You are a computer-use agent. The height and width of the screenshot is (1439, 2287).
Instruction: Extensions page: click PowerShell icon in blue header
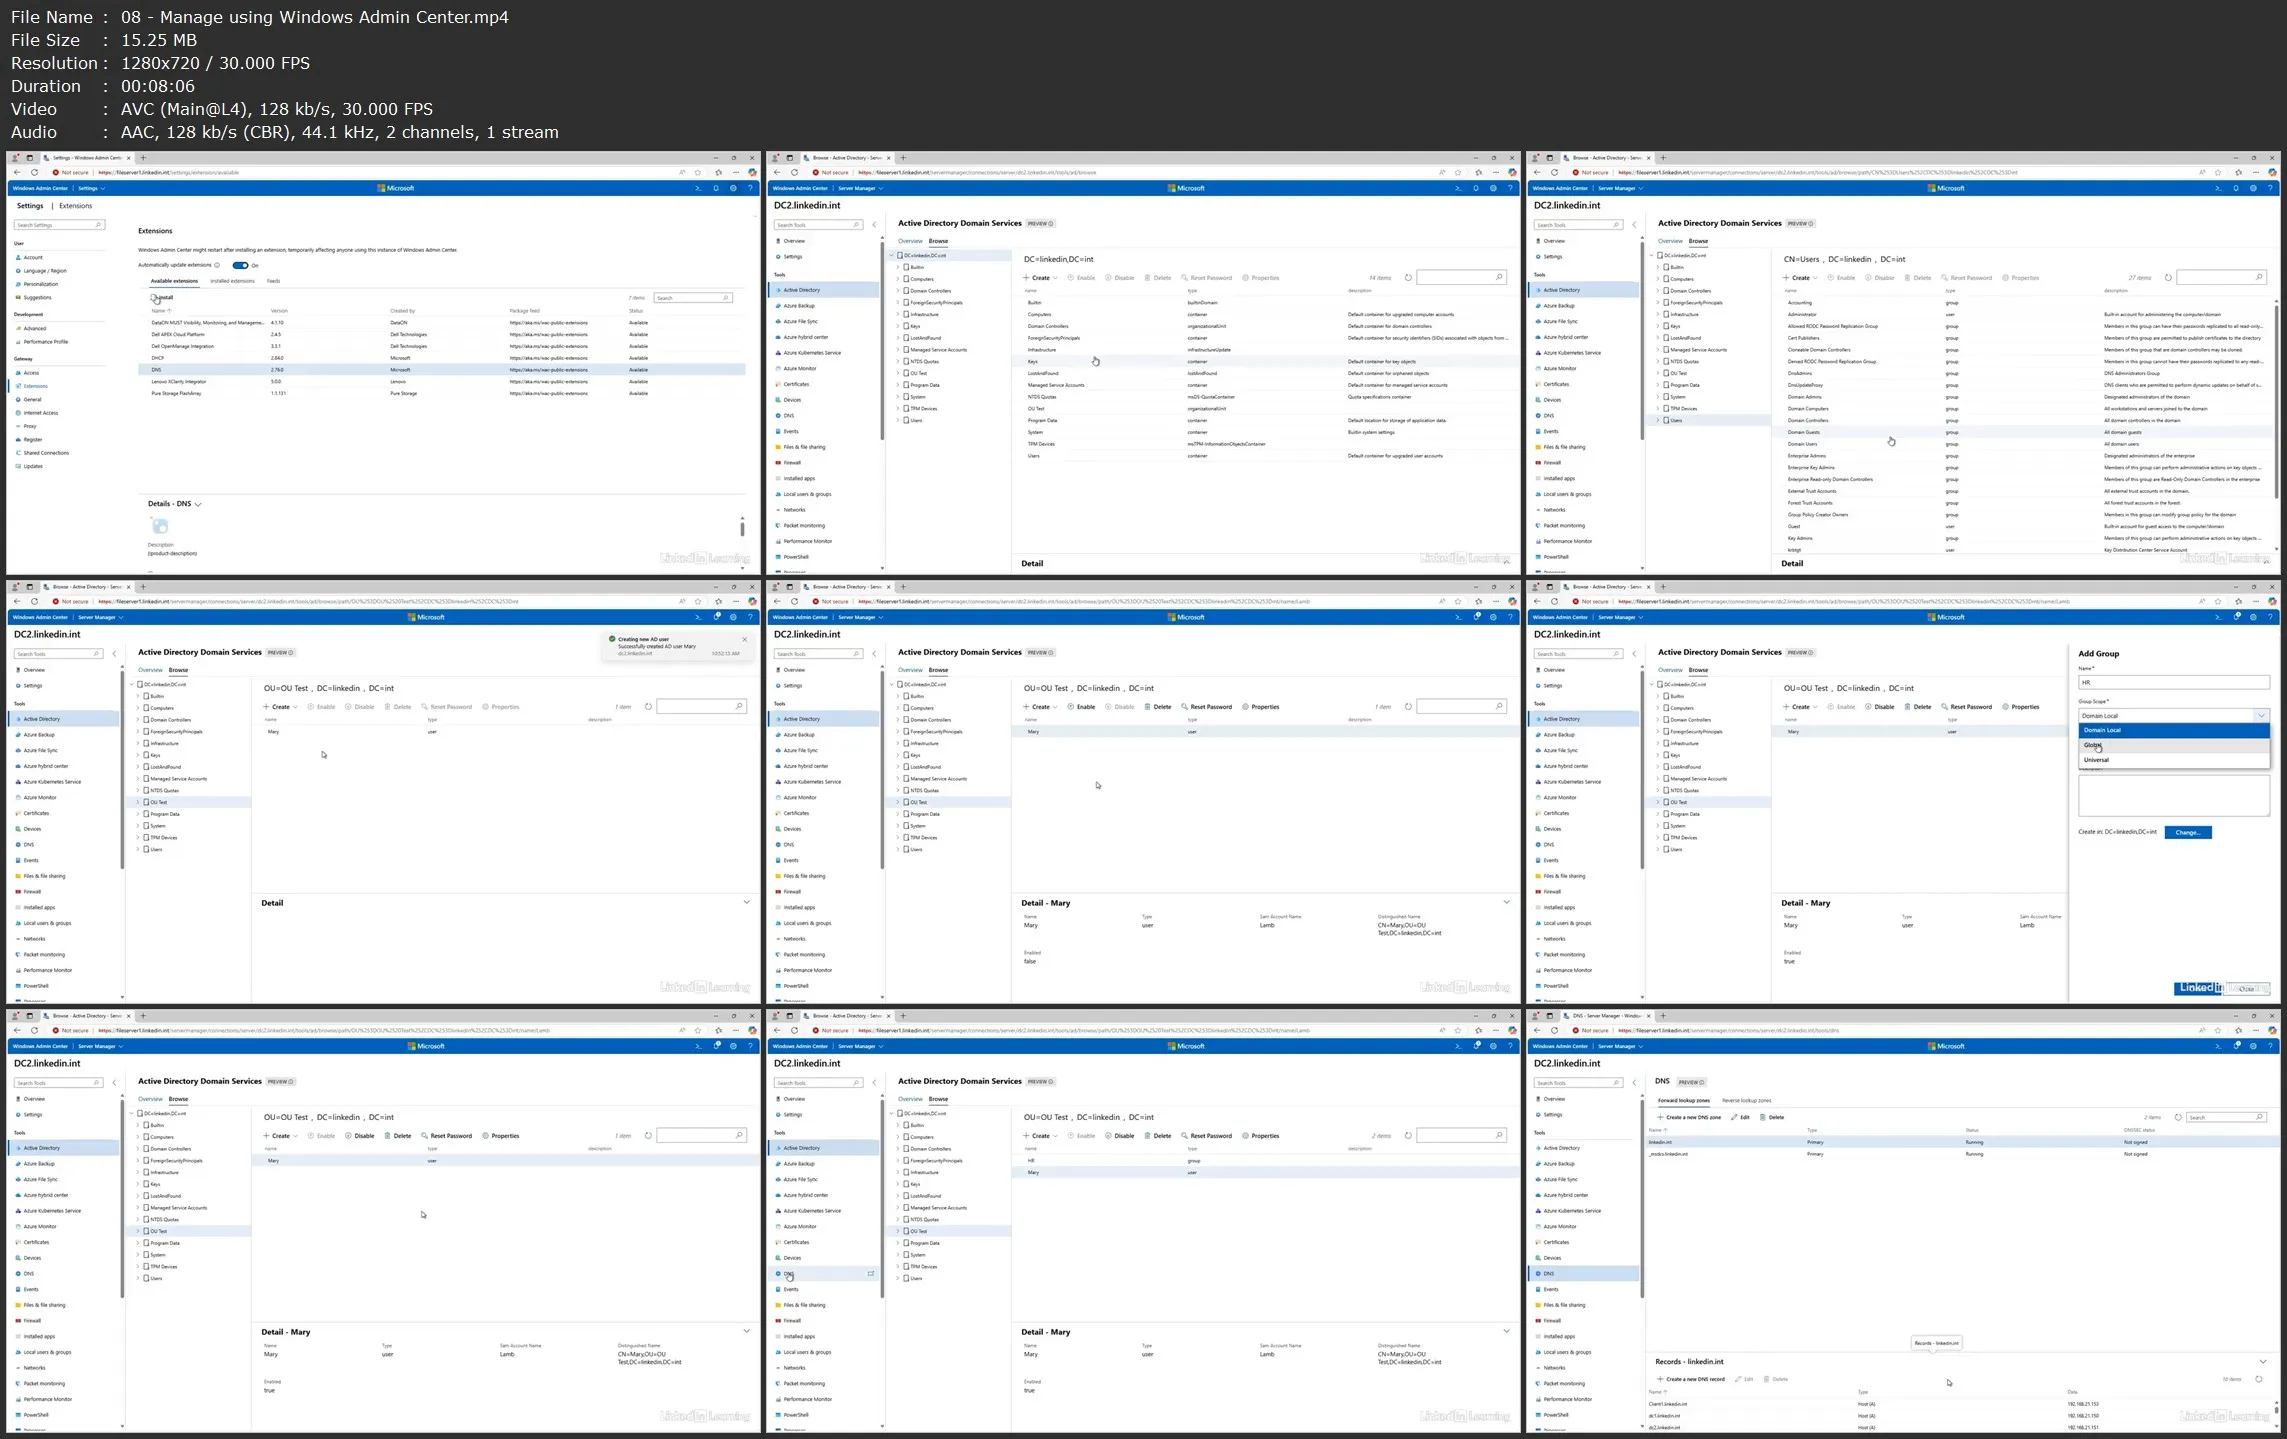click(x=698, y=188)
